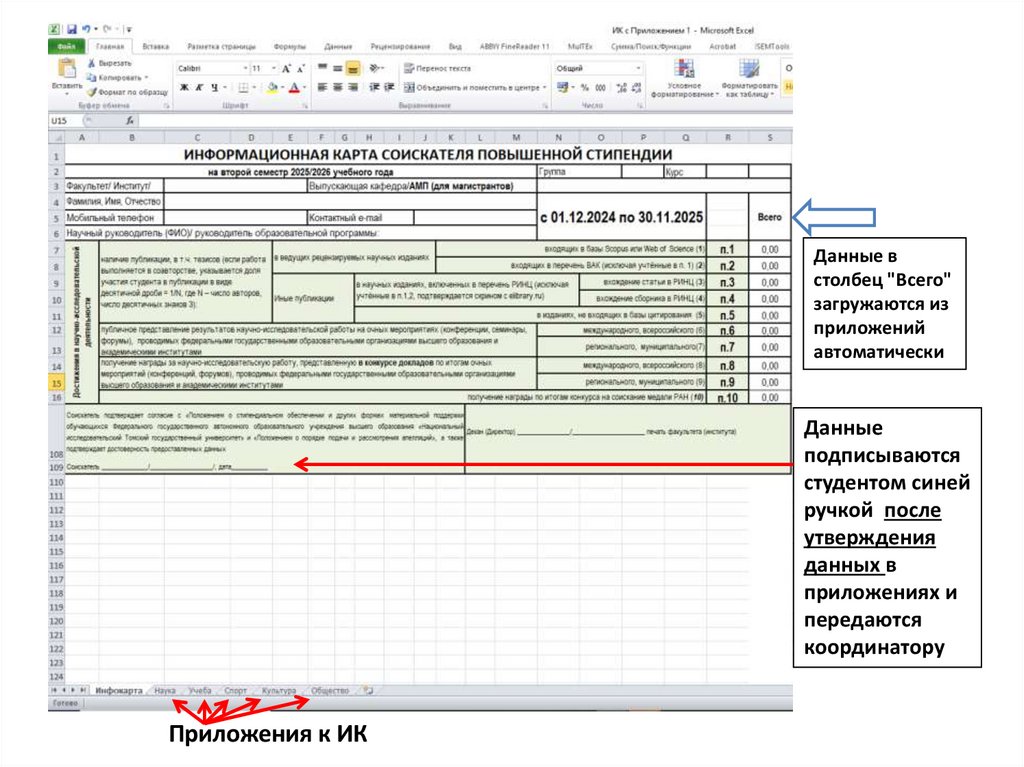
Task: Click Объединить и поместить в центре
Action: (475, 88)
